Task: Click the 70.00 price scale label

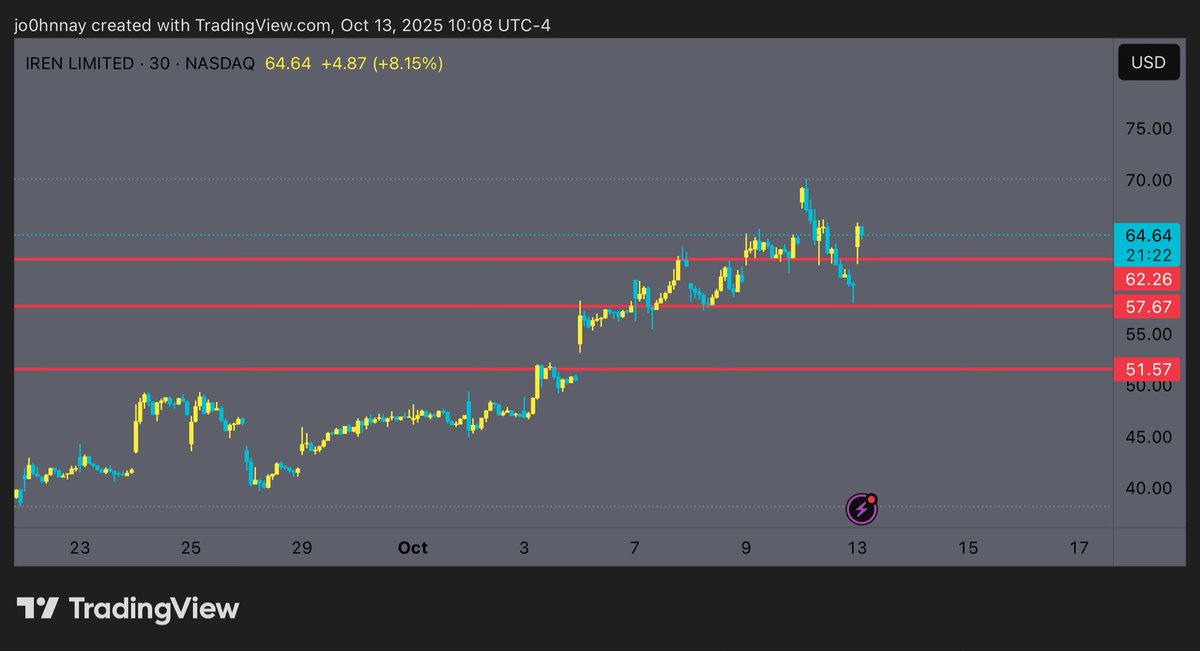Action: click(1147, 180)
